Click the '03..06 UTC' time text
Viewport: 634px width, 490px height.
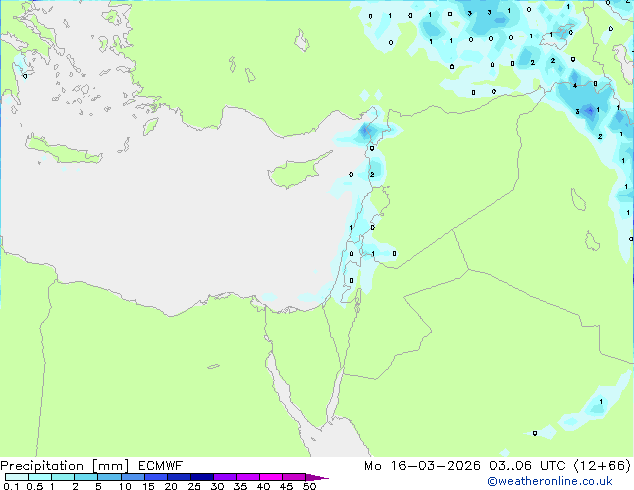tap(527, 466)
